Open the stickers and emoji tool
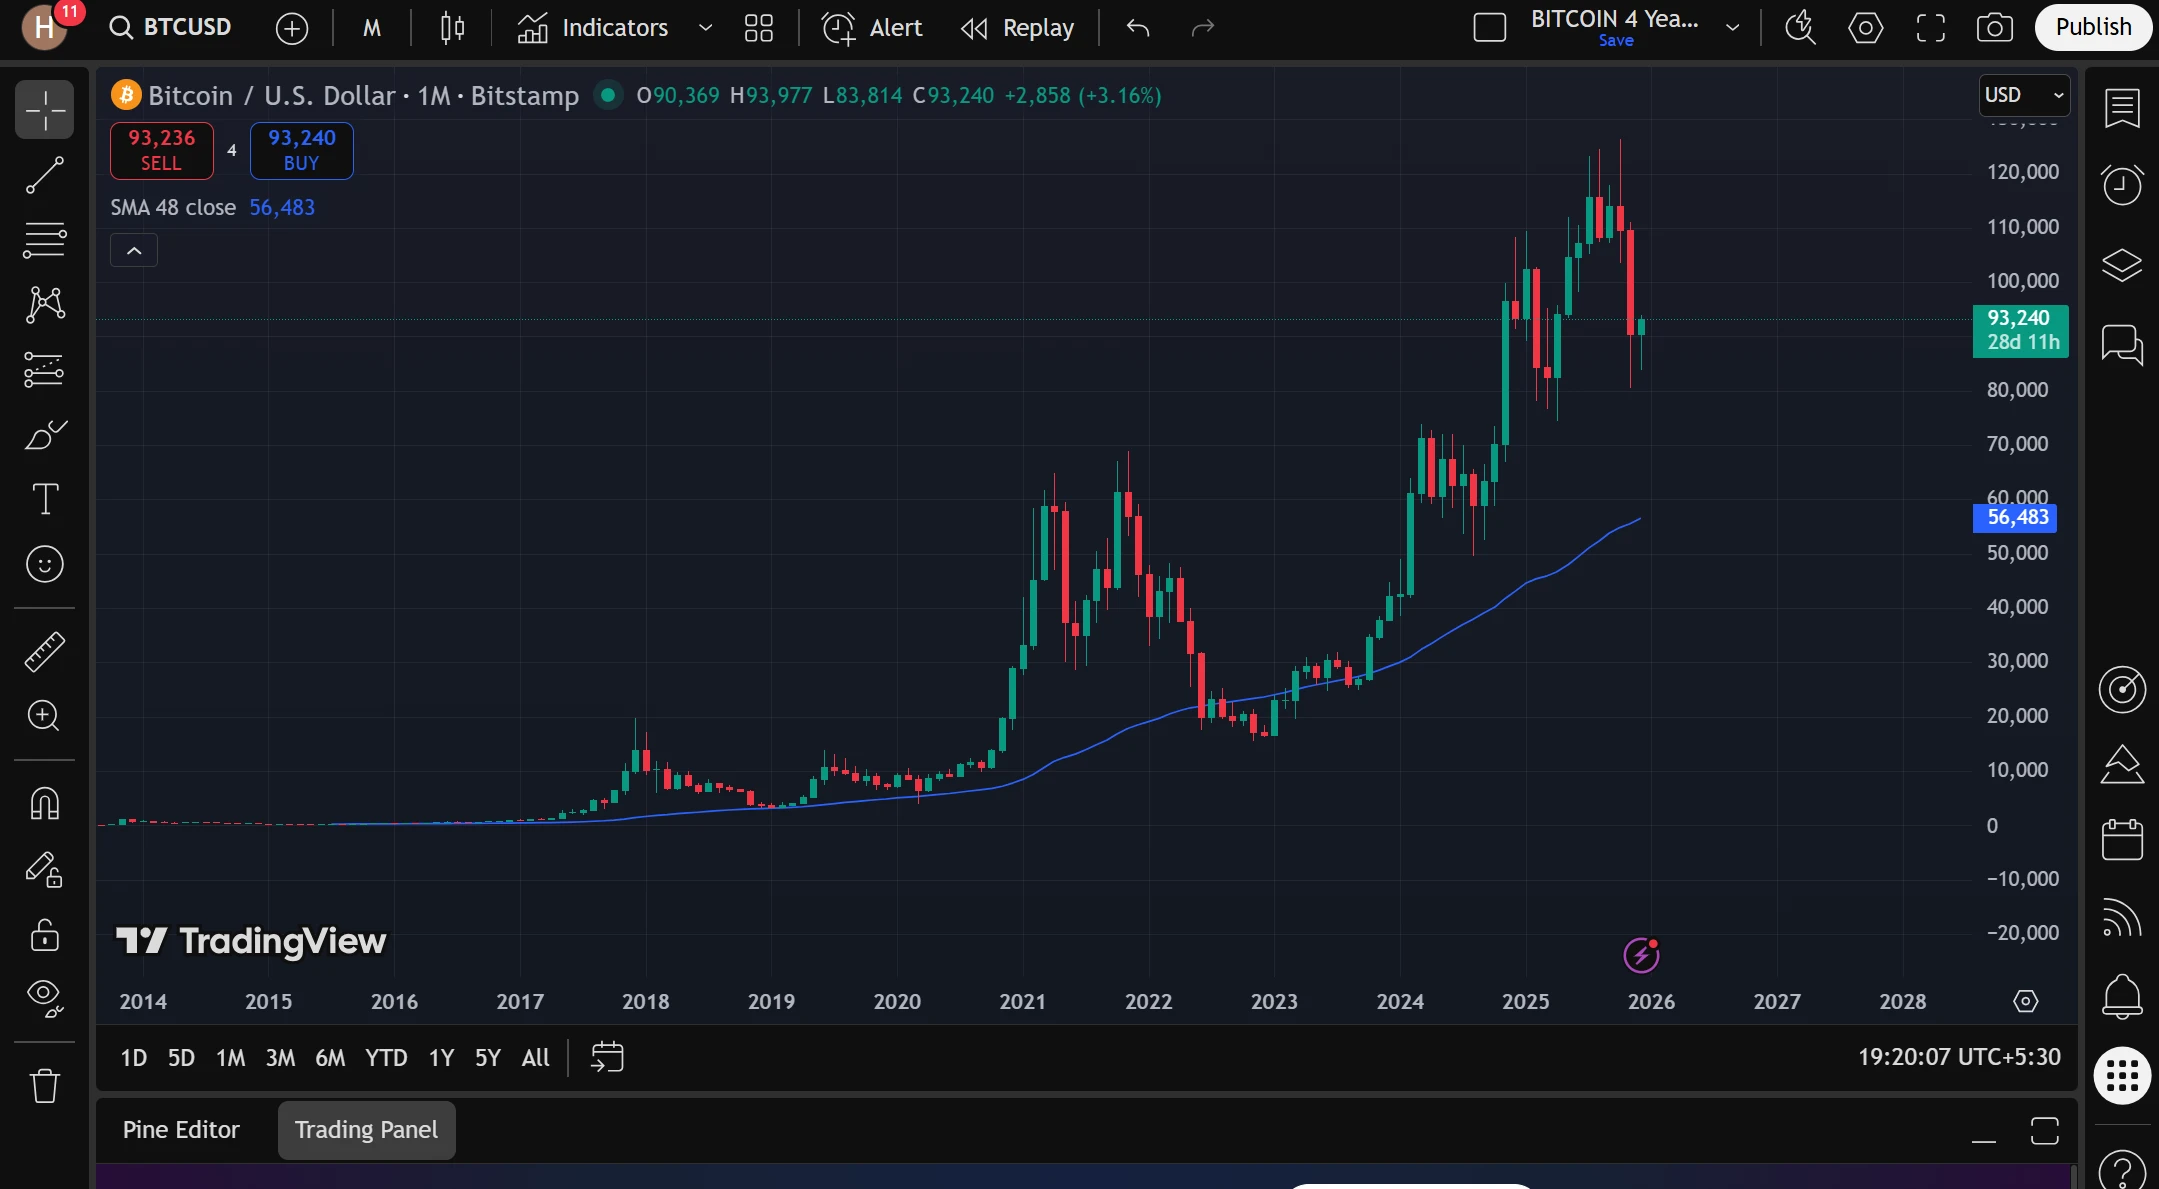 (44, 564)
